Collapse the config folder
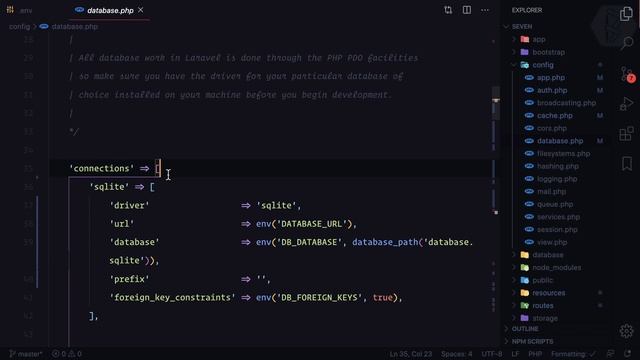Screen dimensions: 640x360 click(x=543, y=65)
